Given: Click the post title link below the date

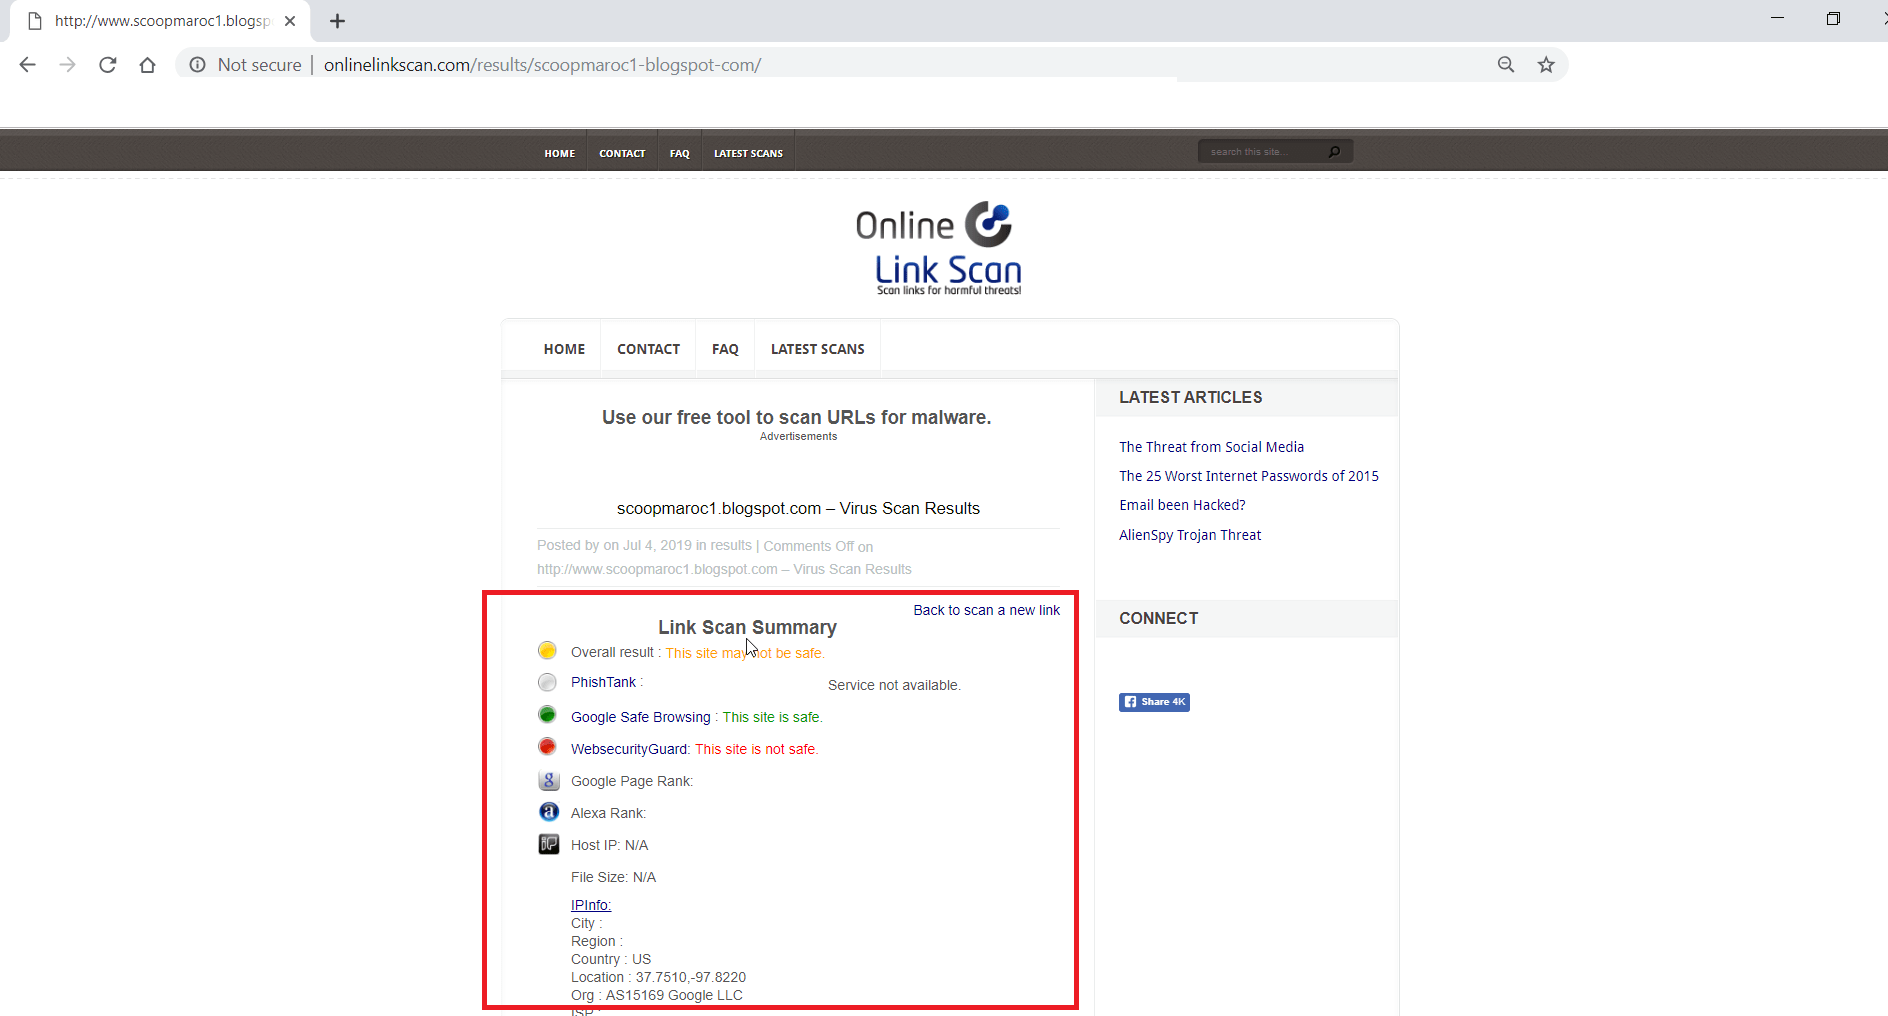Looking at the screenshot, I should pos(724,569).
